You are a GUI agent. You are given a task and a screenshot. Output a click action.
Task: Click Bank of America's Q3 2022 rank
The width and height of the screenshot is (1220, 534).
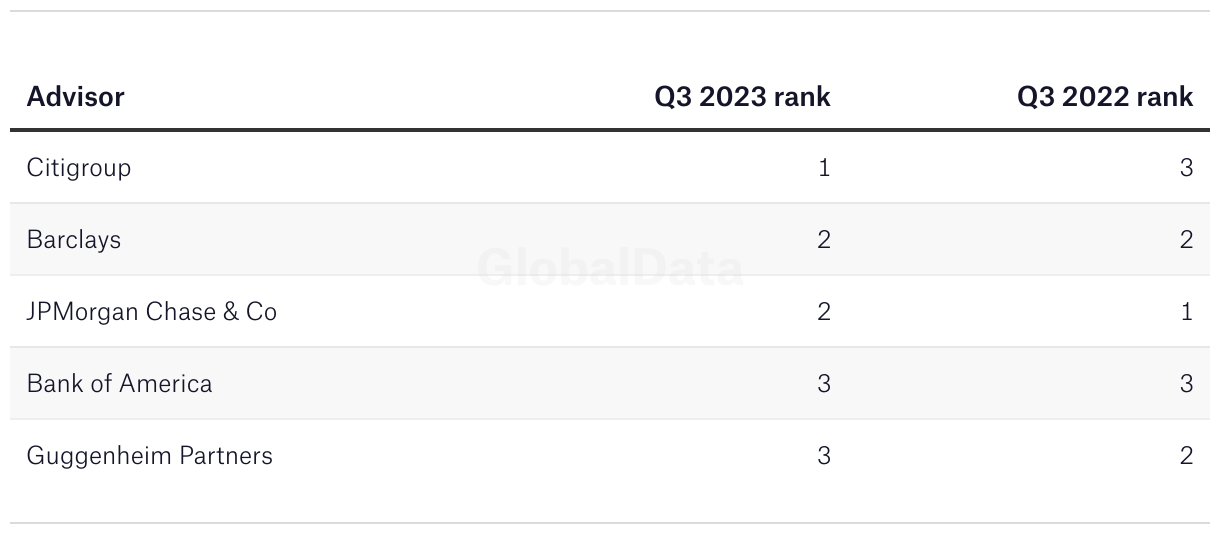click(x=1186, y=384)
